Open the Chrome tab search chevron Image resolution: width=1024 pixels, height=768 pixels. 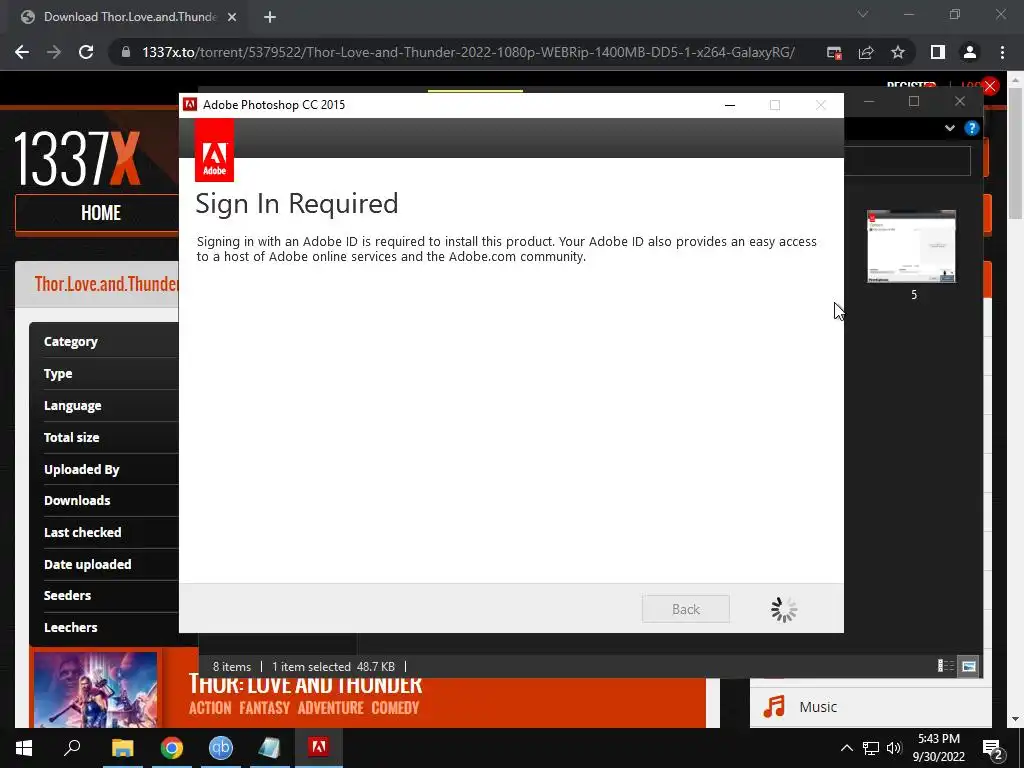(863, 14)
